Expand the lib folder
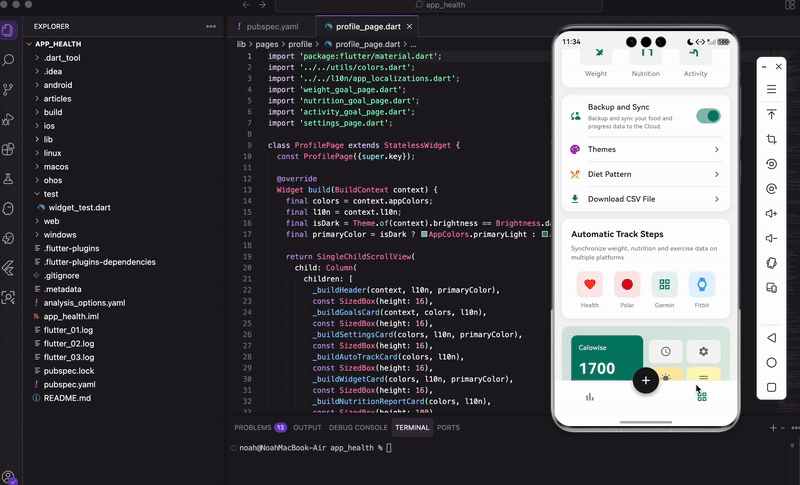Screen dimensions: 800x485 click(x=47, y=139)
